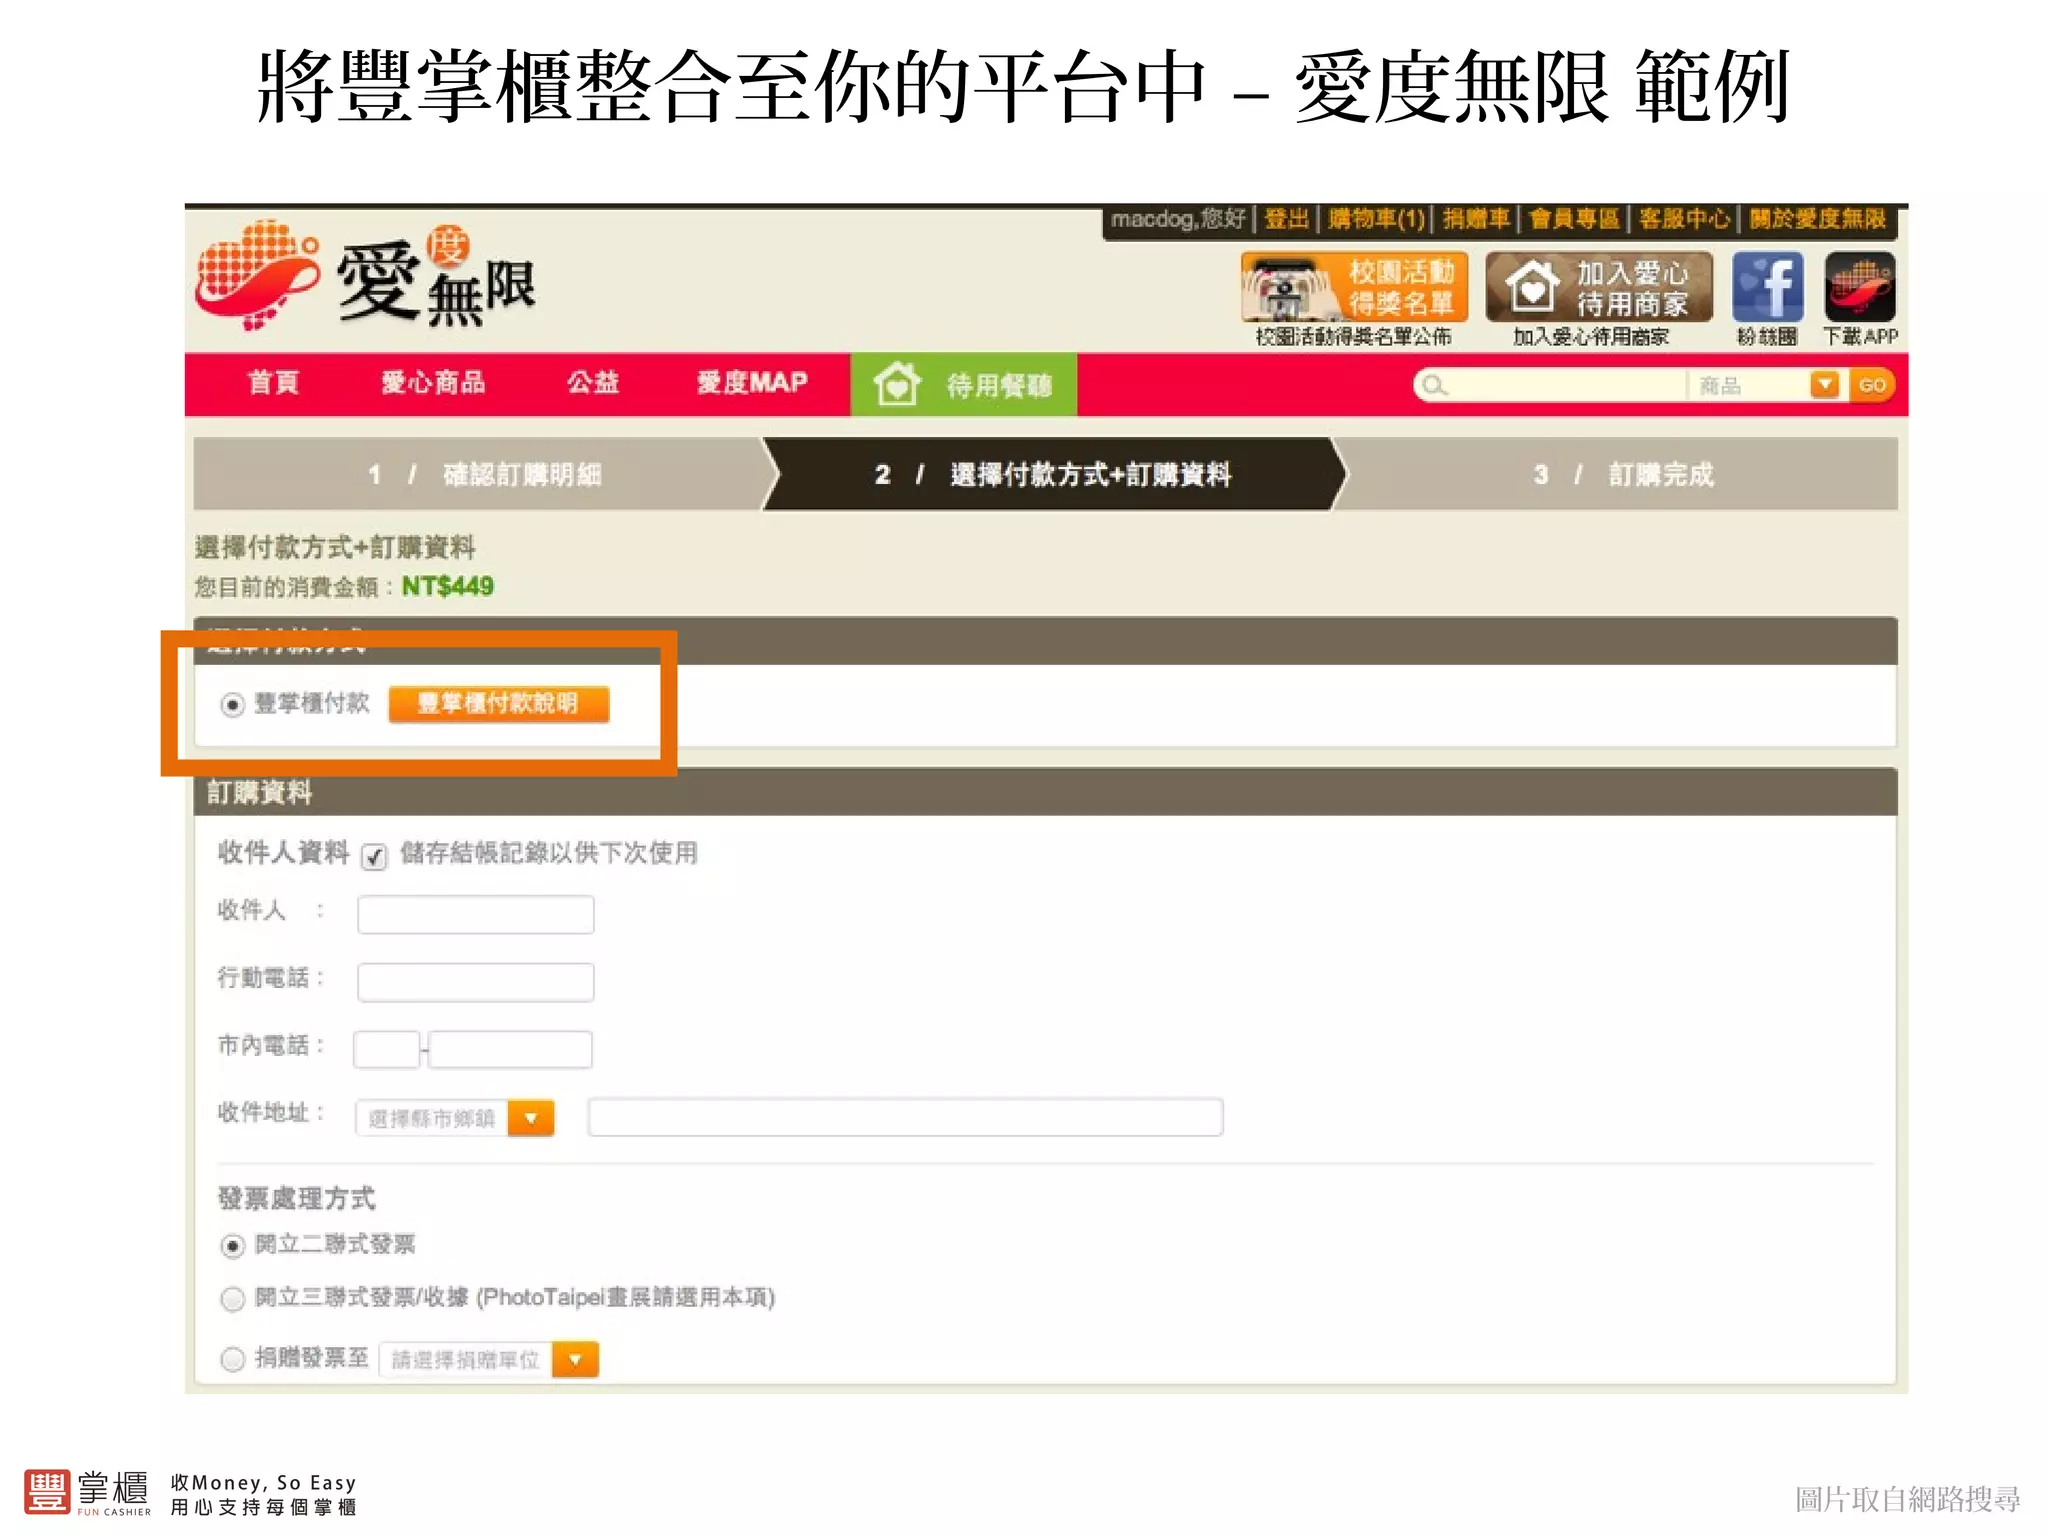Click the search magnifier icon
2048x1536 pixels.
click(x=1434, y=385)
